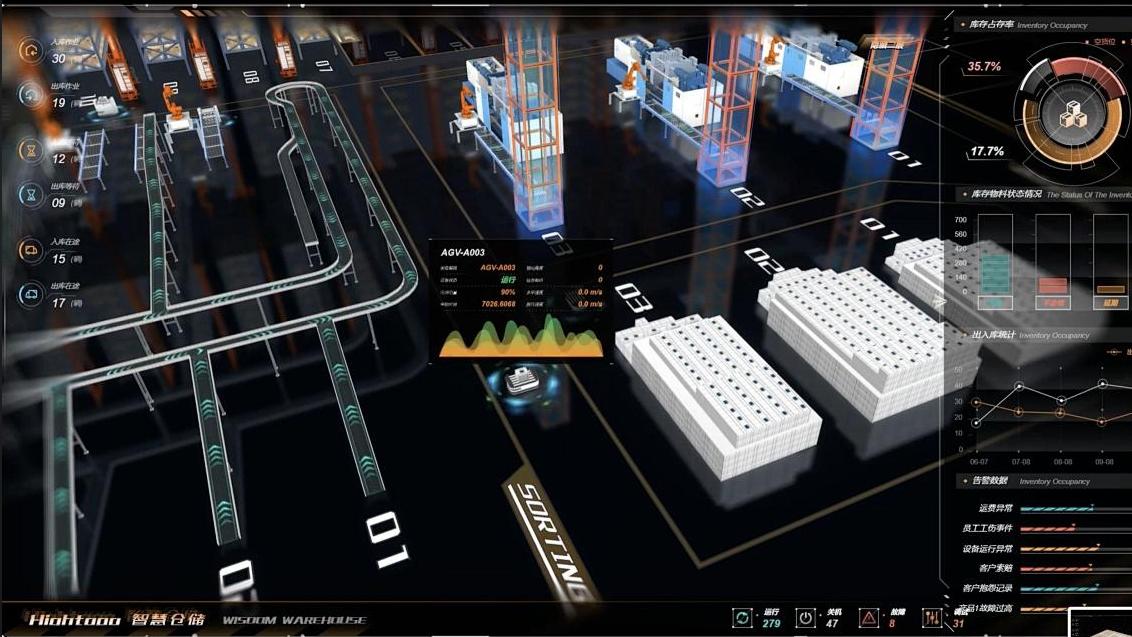Click the AGV activity area chart in popup
1132x637 pixels.
(521, 337)
